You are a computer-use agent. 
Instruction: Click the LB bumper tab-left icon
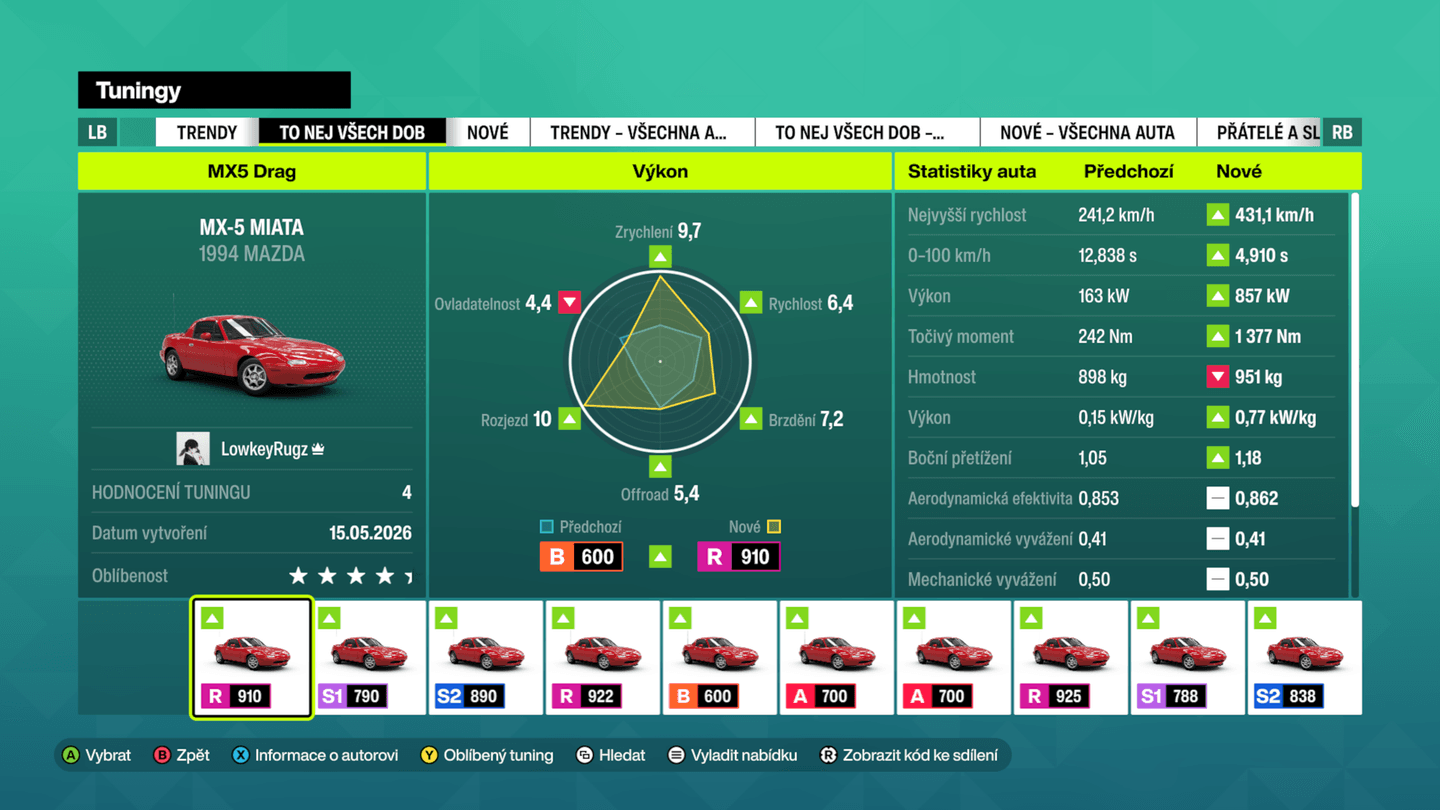click(x=98, y=132)
